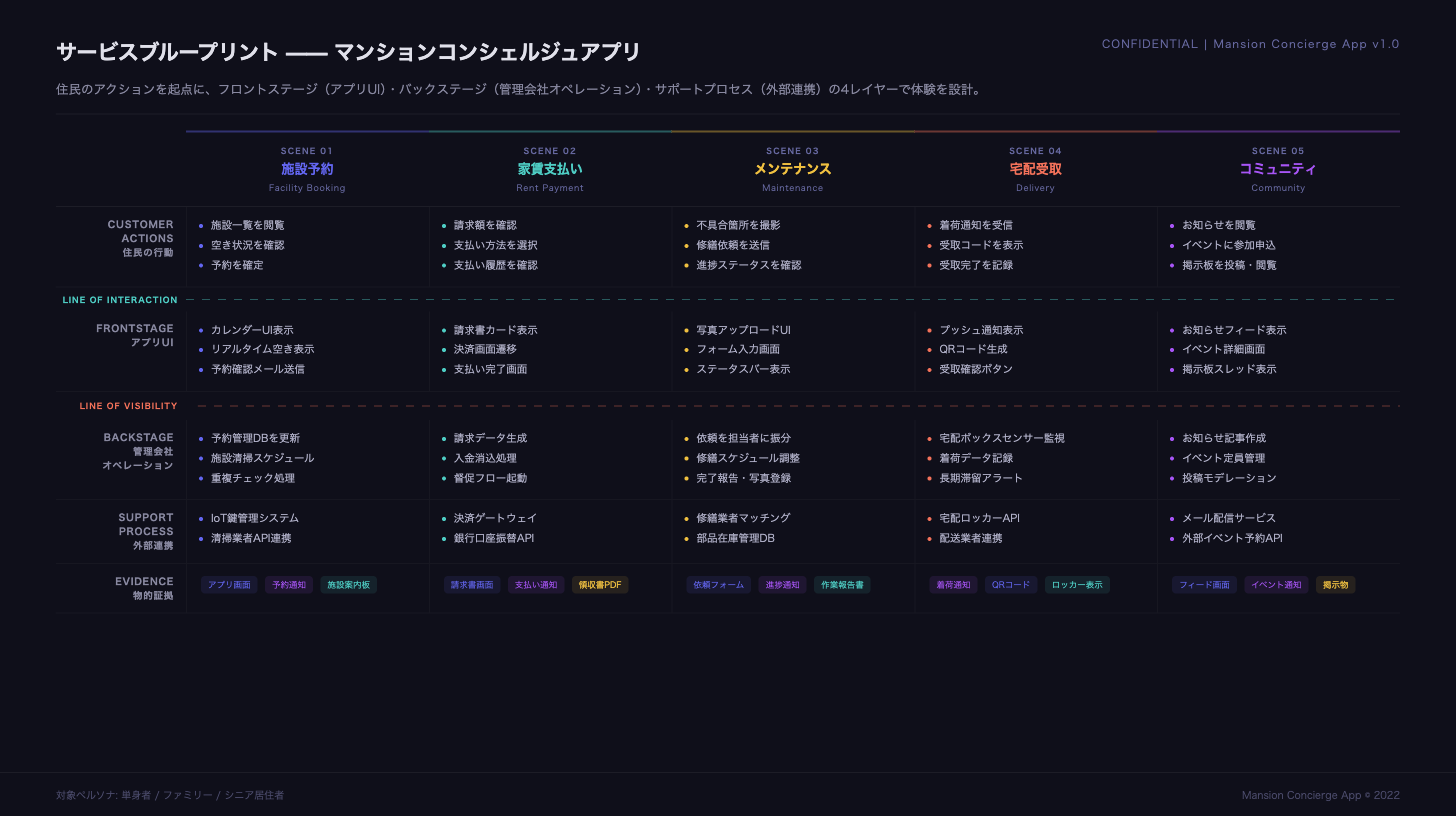This screenshot has width=1456, height=816.
Task: Click the アプリ画面 evidence tag
Action: 229,585
